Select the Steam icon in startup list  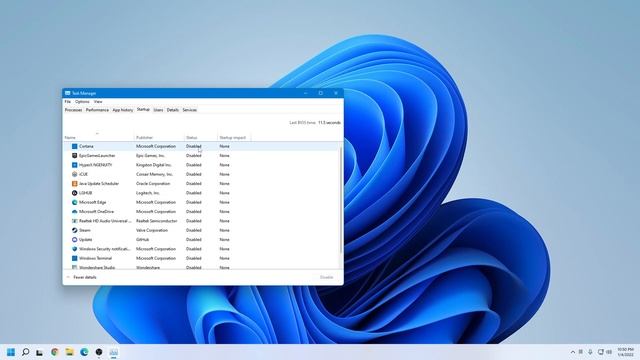(74, 230)
